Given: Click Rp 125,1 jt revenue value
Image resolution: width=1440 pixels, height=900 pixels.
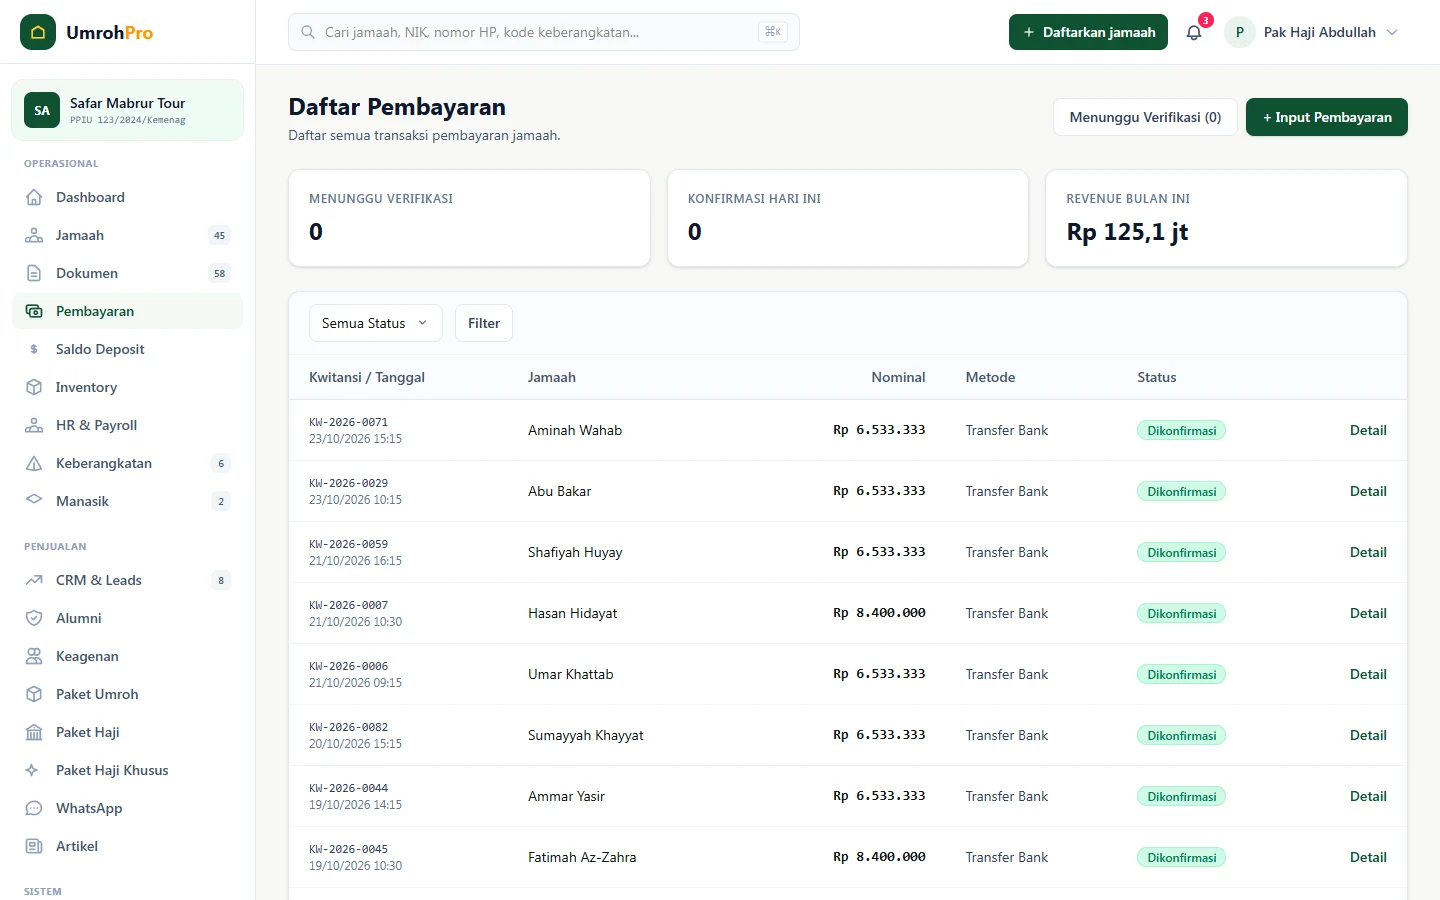Looking at the screenshot, I should (1127, 232).
